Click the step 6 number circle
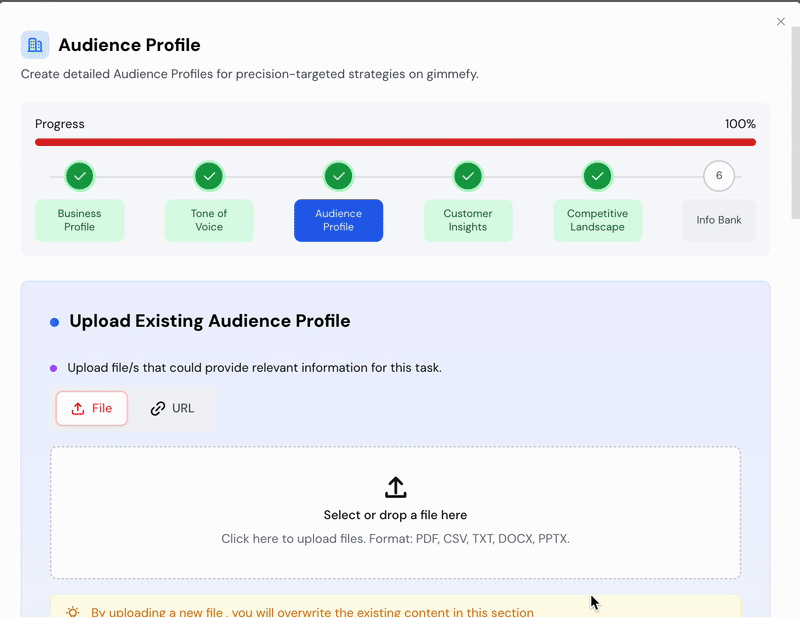 point(719,176)
